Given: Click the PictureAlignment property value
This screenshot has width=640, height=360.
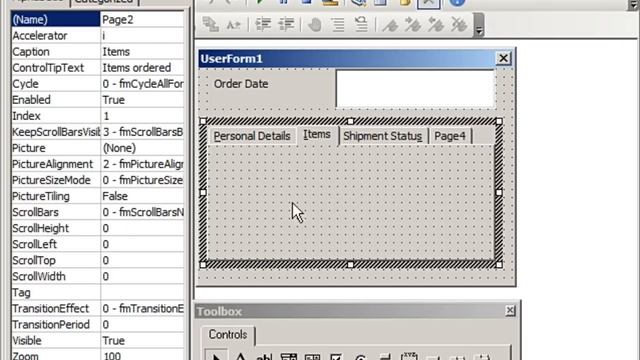Looking at the screenshot, I should (142, 164).
